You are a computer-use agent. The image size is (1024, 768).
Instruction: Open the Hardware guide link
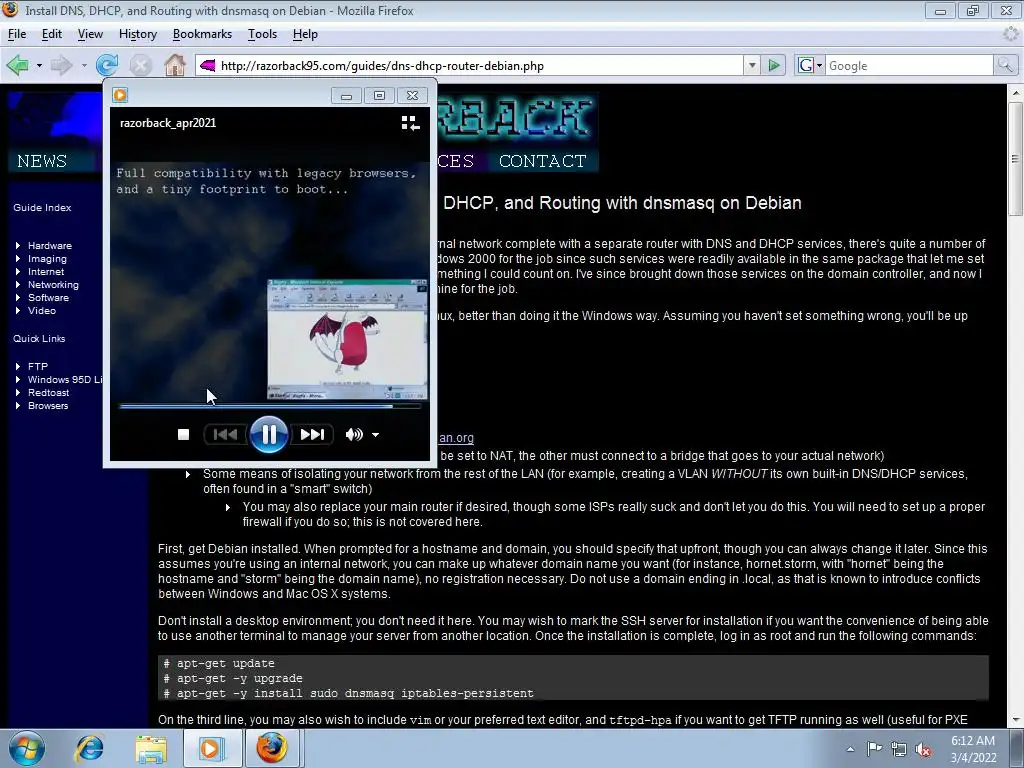[x=50, y=246]
